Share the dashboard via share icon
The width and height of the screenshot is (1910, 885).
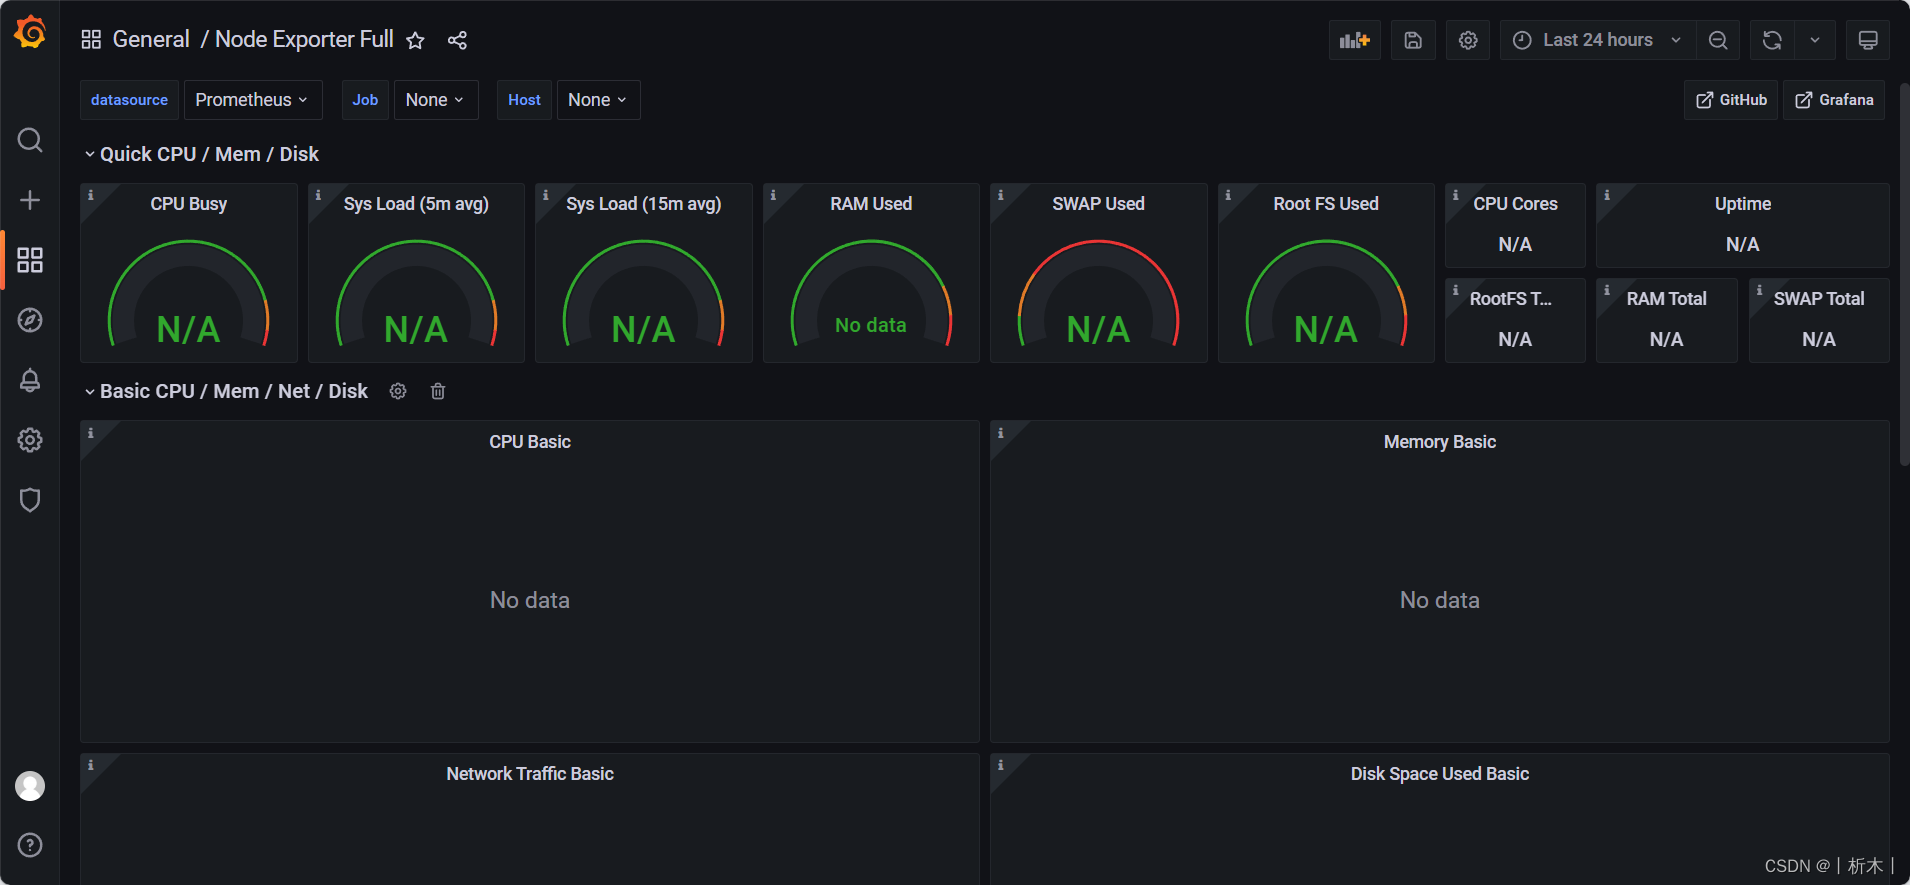(x=457, y=40)
